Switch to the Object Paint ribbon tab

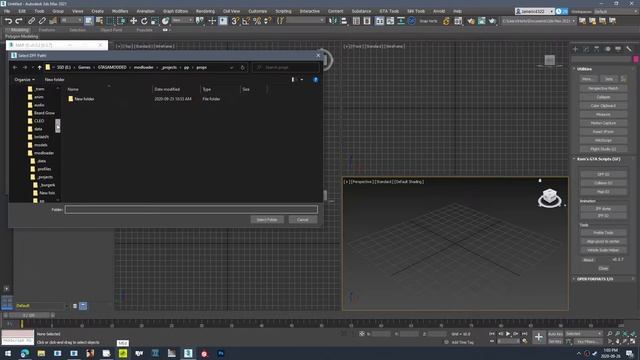tap(111, 30)
